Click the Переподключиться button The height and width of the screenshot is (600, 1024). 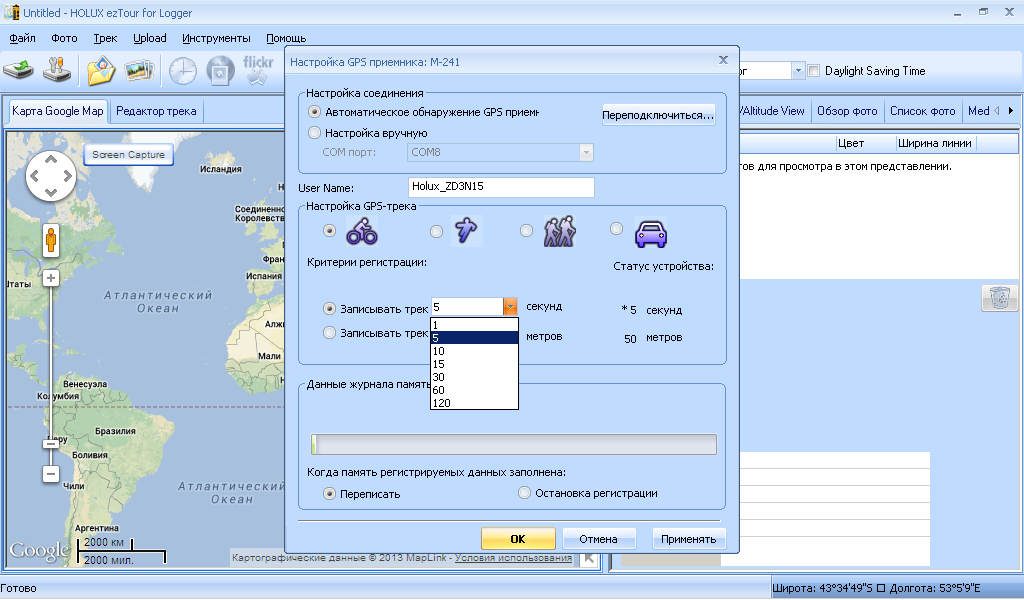click(658, 115)
